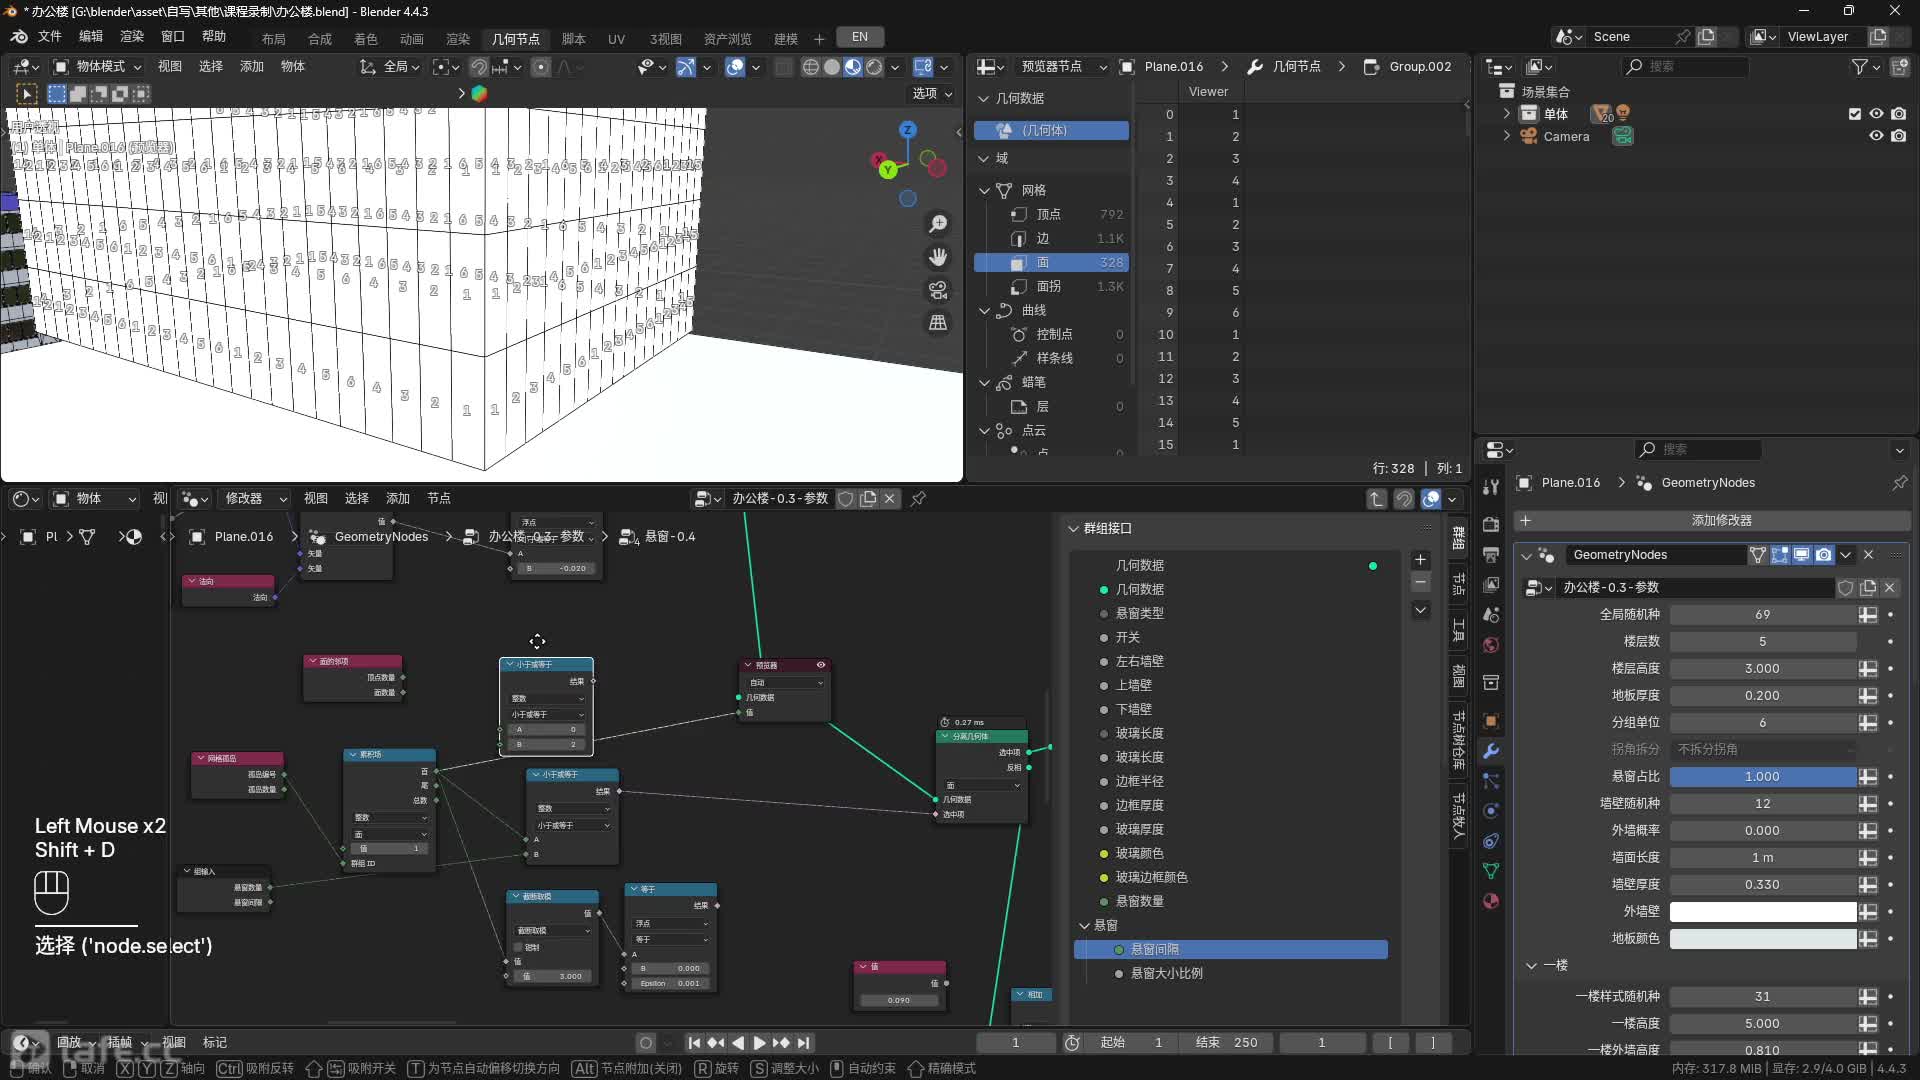
Task: Toggle modifier show in edit mode
Action: click(1779, 555)
